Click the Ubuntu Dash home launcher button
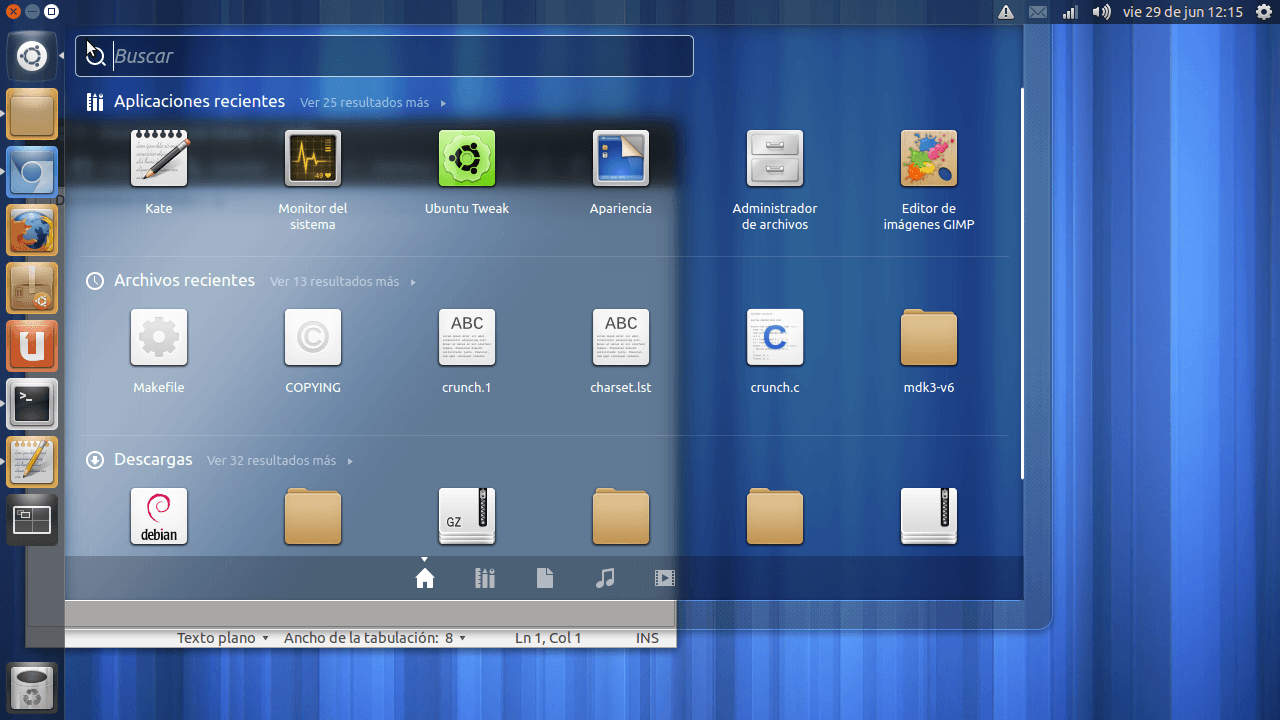This screenshot has width=1280, height=720. click(x=32, y=56)
